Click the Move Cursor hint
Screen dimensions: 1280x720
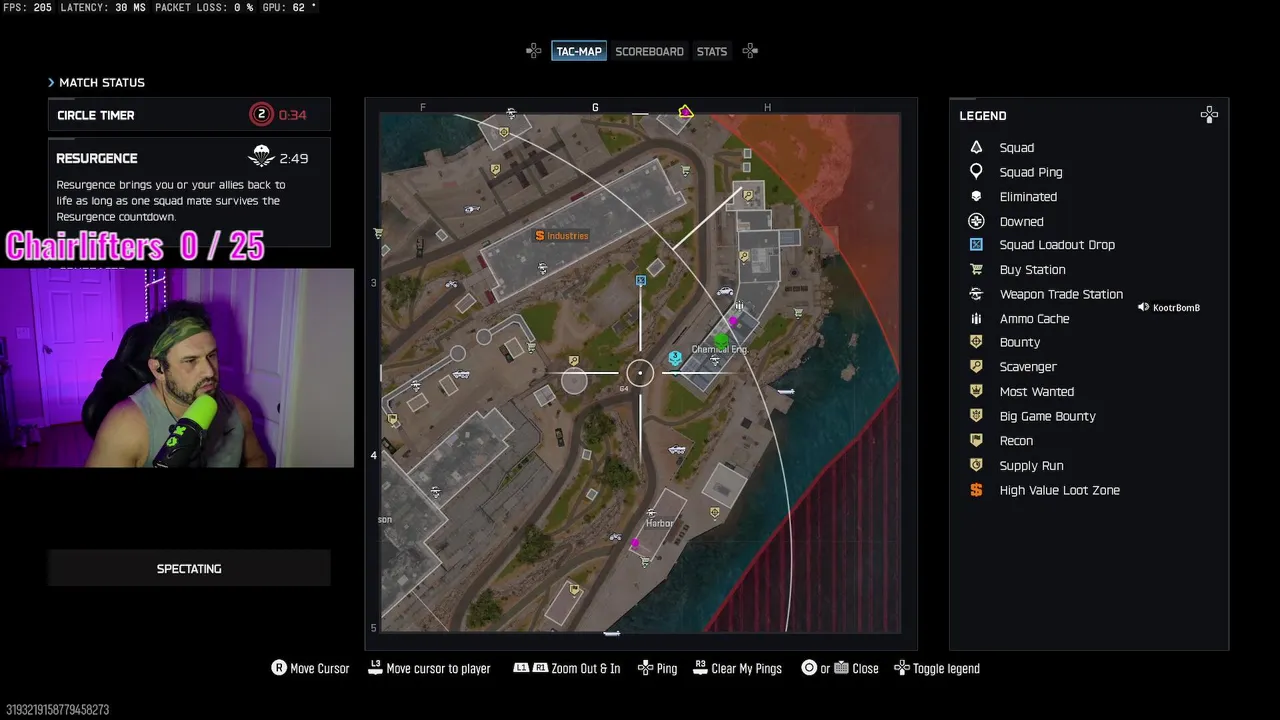click(x=311, y=668)
